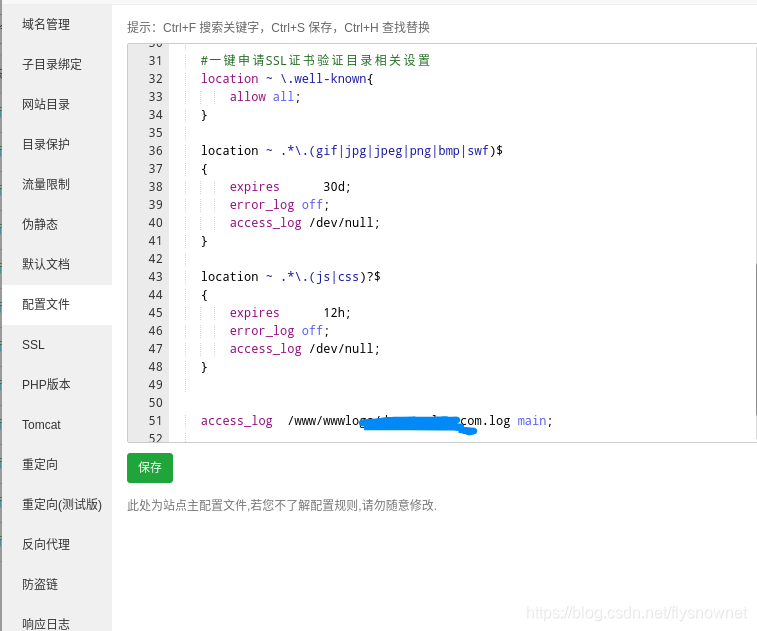757x631 pixels.
Task: Click 'expires 30d;' on line 38
Action: pos(290,187)
